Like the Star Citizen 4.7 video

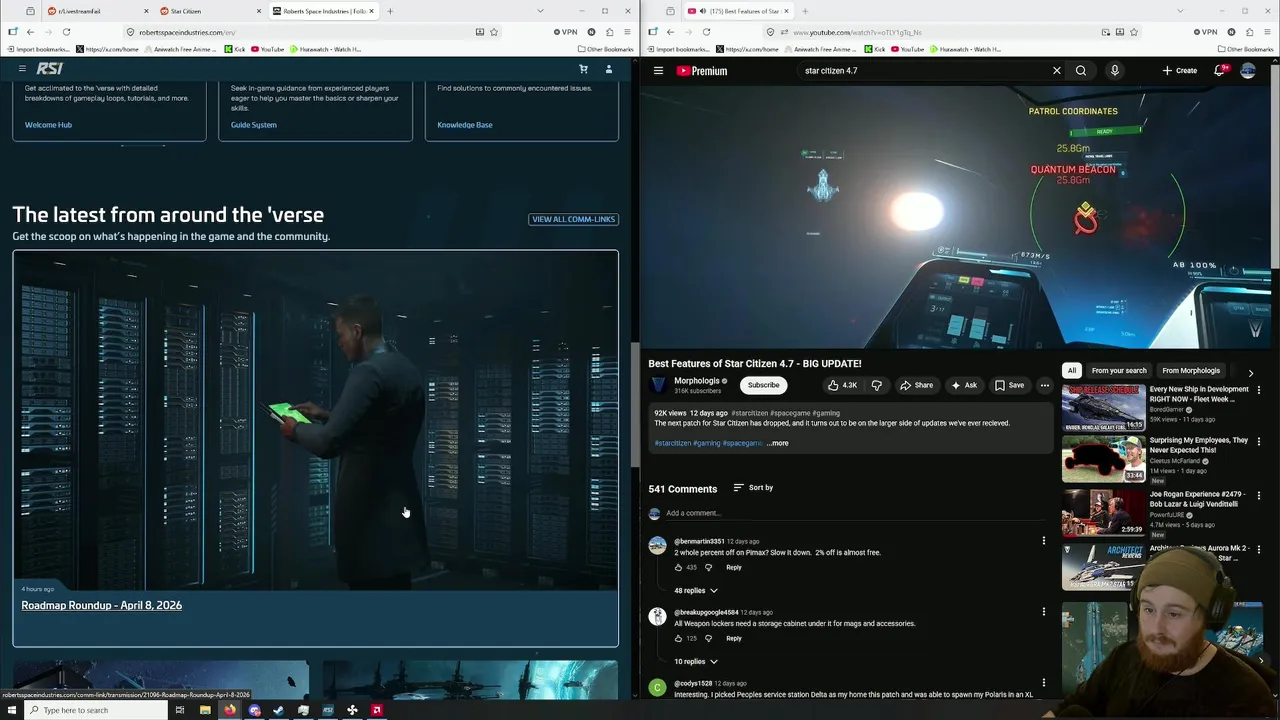tap(843, 385)
